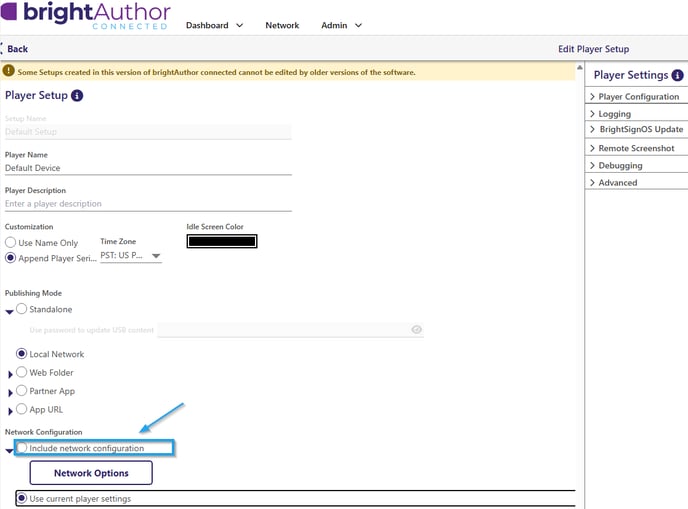
Task: Toggle password visibility eye icon
Action: click(416, 330)
